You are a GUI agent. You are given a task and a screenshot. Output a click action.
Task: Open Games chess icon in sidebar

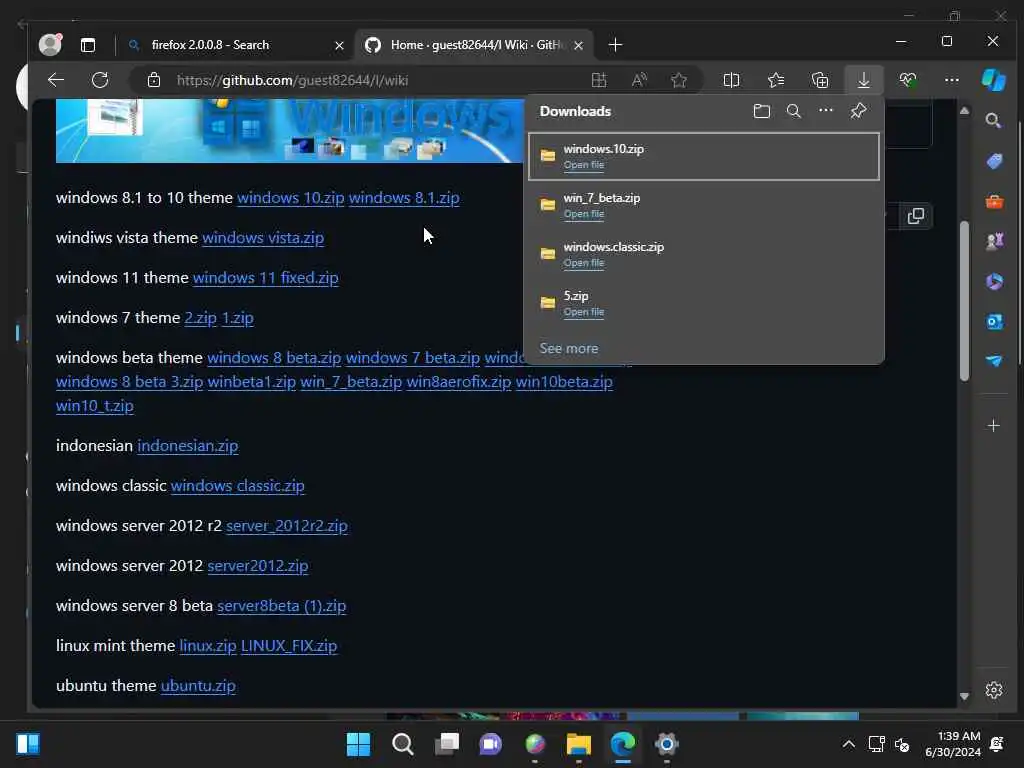994,242
